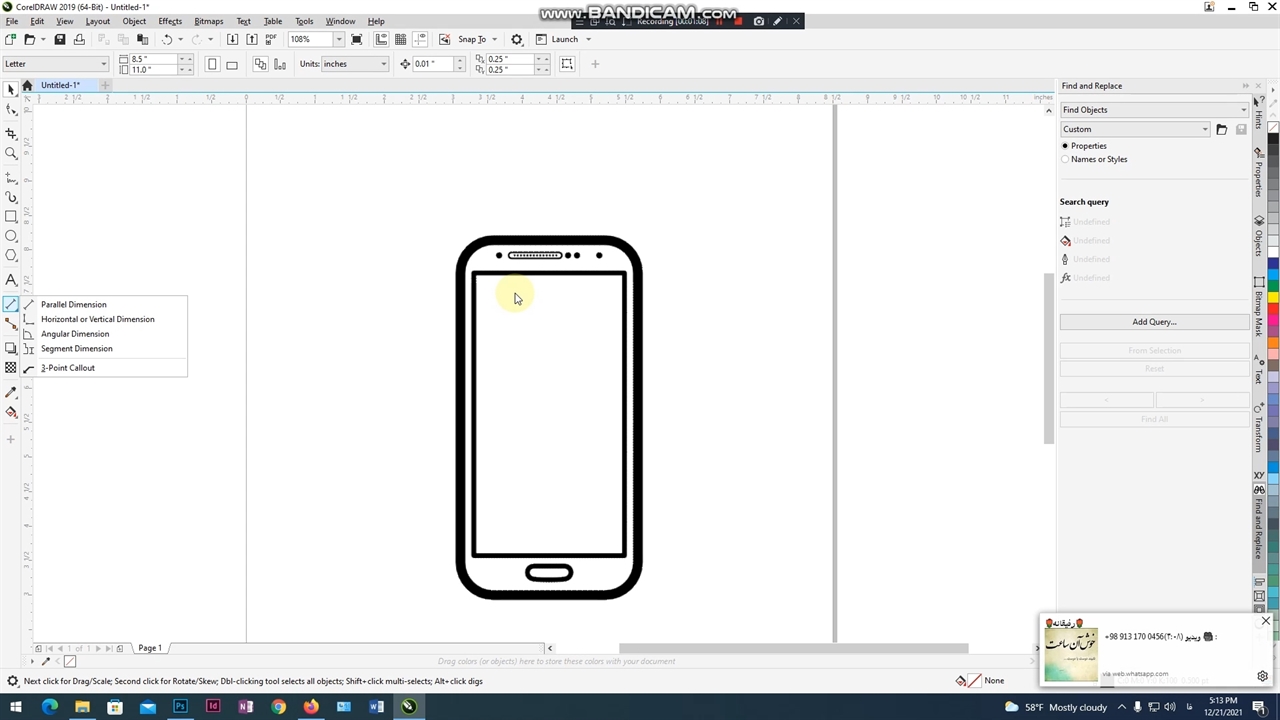Open the Units inches dropdown
1280x720 pixels.
click(x=382, y=64)
